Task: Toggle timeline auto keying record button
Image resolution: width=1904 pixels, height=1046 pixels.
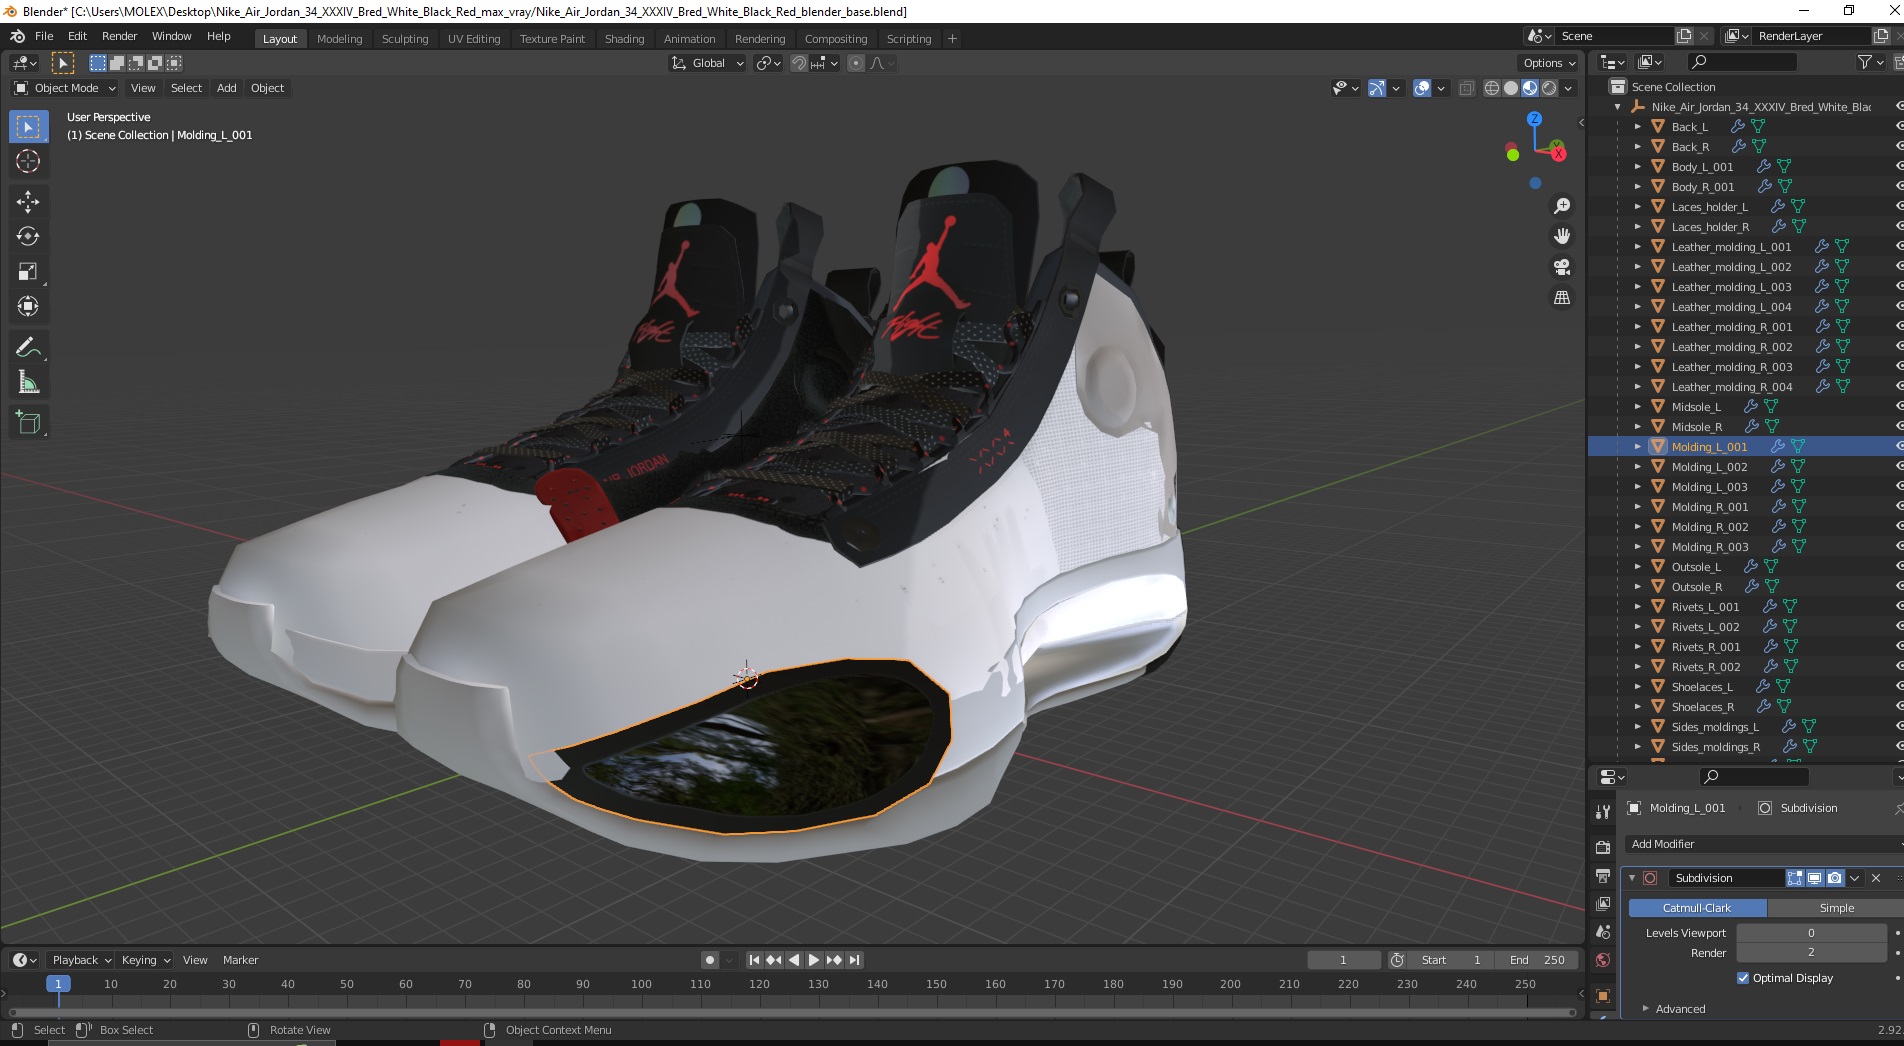Action: click(x=710, y=960)
